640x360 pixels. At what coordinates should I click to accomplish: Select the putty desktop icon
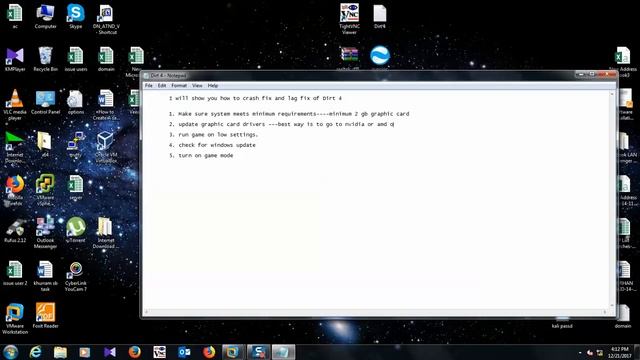click(76, 145)
